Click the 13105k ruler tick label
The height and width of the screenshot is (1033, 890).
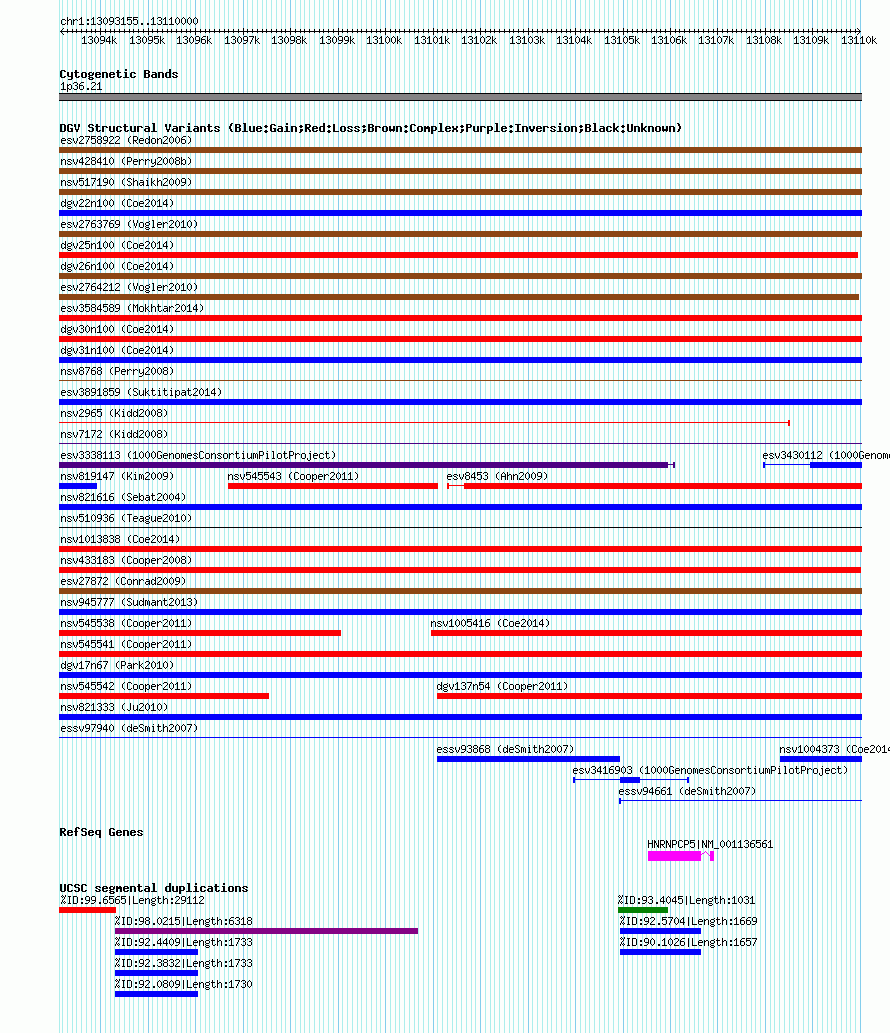coord(622,40)
